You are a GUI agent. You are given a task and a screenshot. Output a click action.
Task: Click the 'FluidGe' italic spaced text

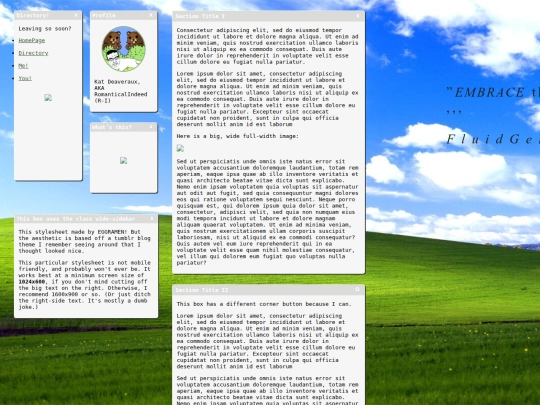click(493, 139)
